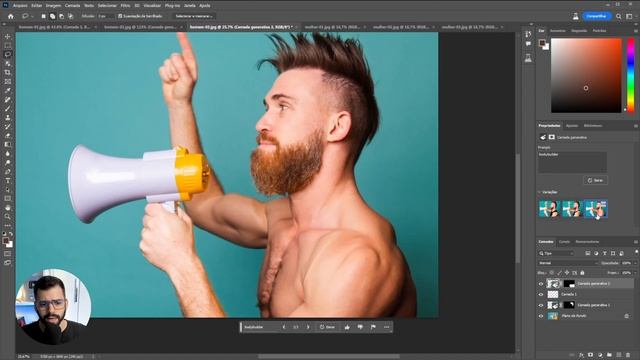This screenshot has height=360, width=640.
Task: Select the Object Selection tool
Action: [7, 63]
